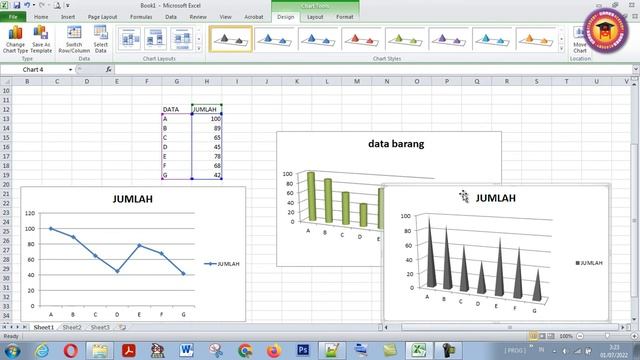This screenshot has height=360, width=640.
Task: Open Opera browser from taskbar
Action: coord(71,351)
